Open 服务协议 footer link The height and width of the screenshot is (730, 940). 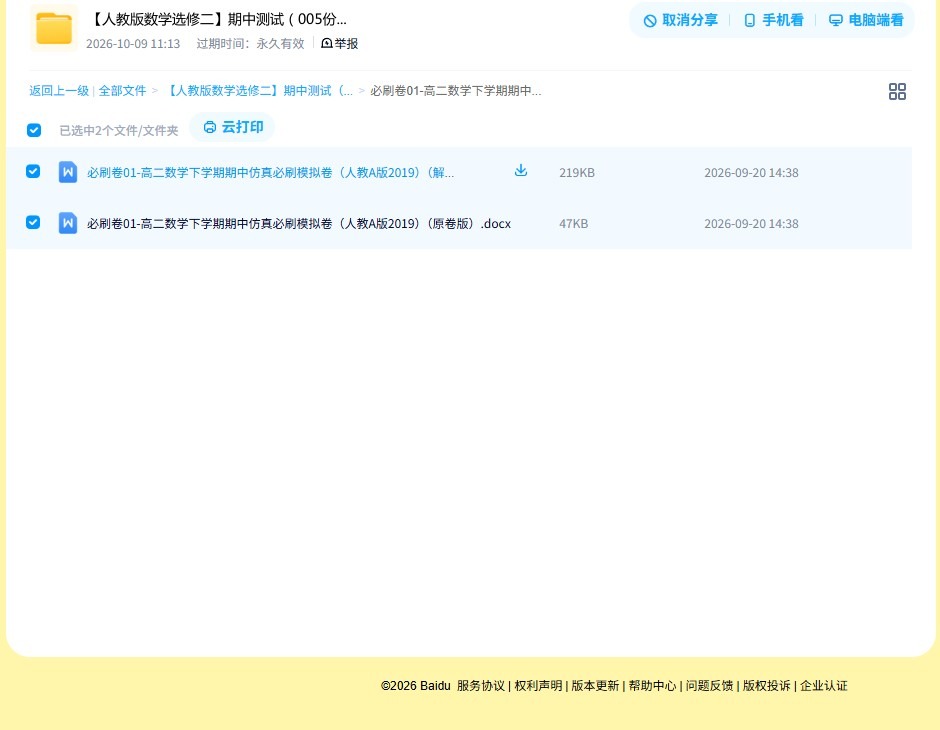(481, 686)
